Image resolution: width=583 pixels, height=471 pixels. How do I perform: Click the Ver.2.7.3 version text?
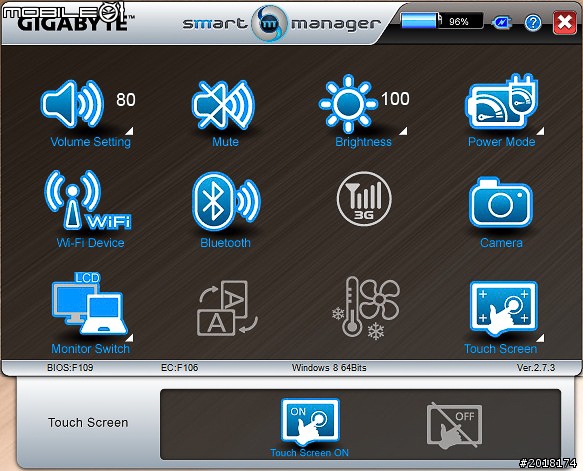coord(536,368)
